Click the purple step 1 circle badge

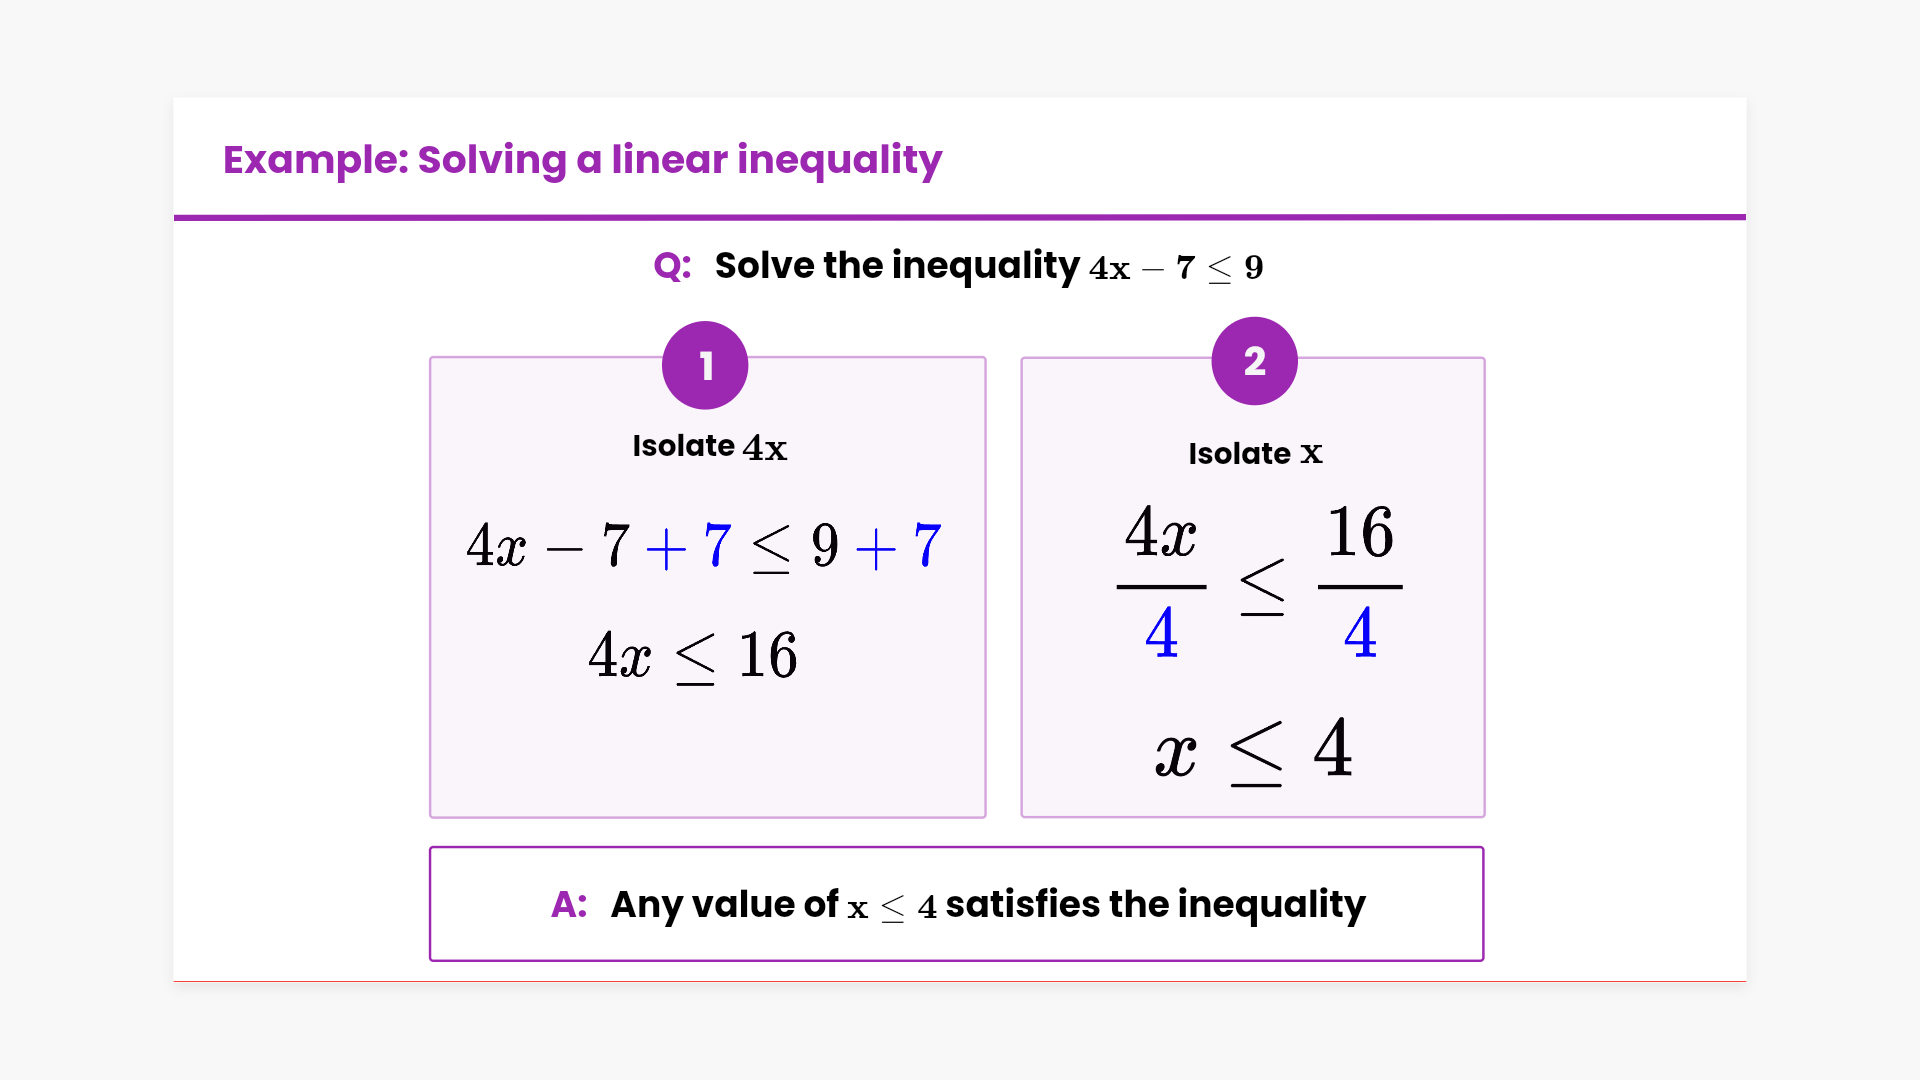705,365
